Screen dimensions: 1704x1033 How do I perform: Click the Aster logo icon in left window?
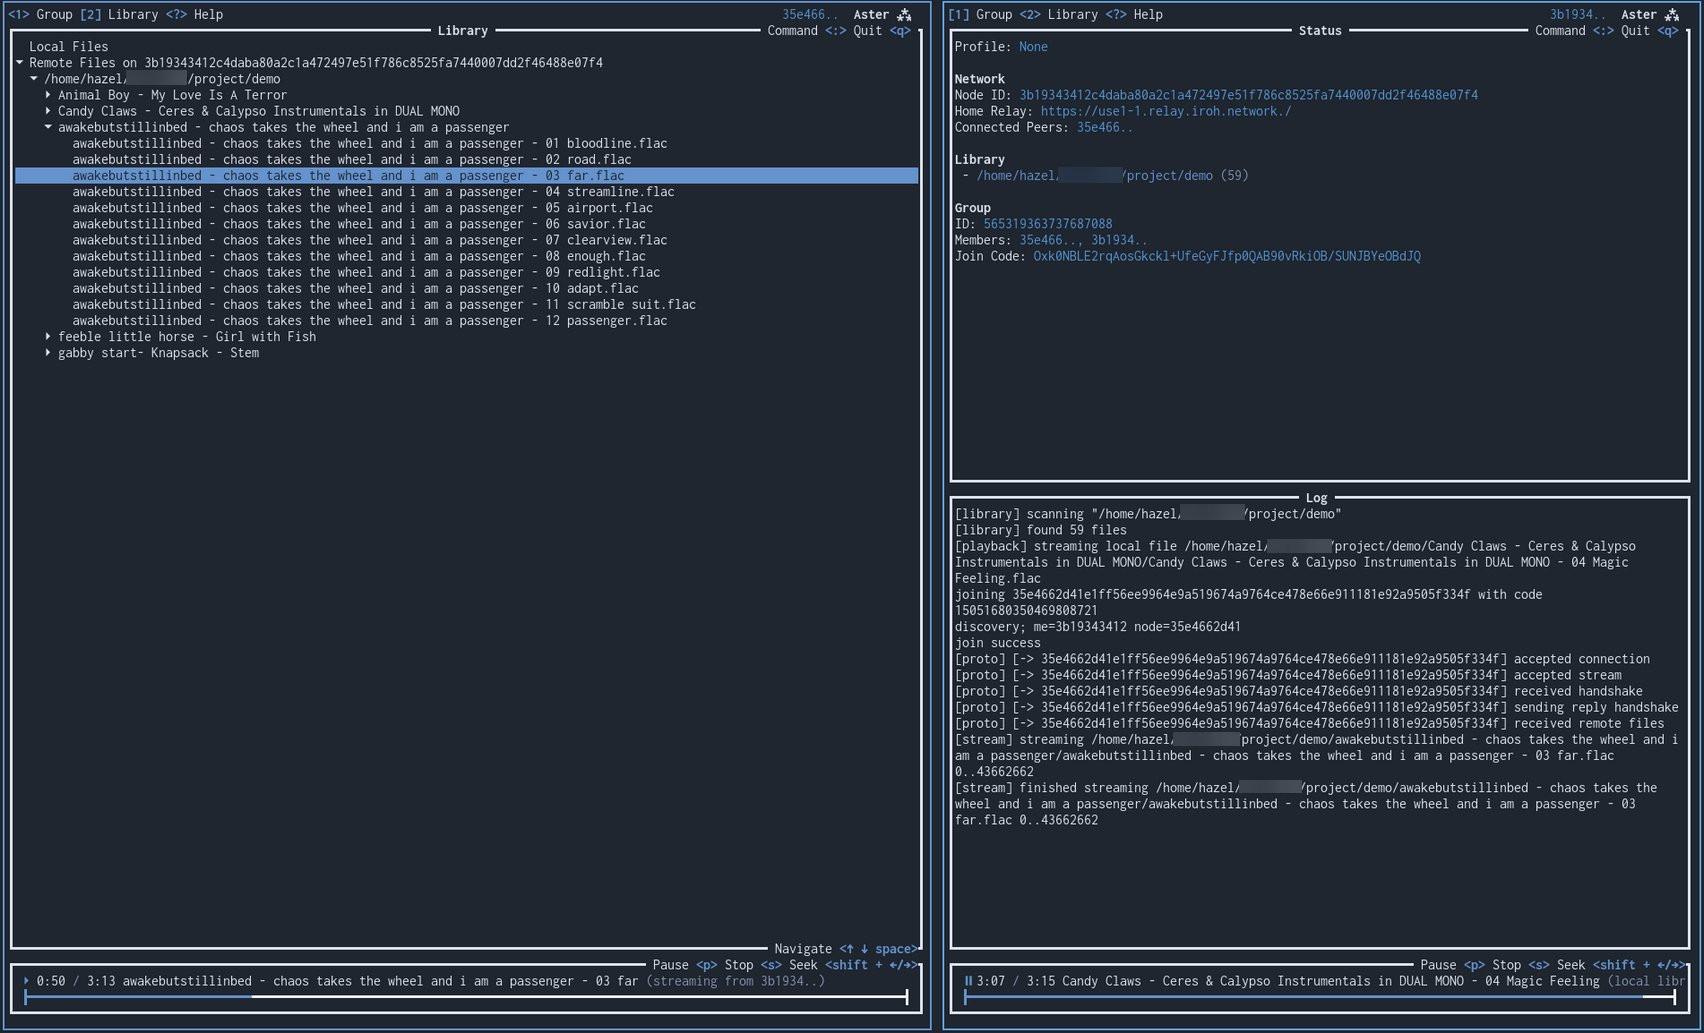(x=904, y=15)
